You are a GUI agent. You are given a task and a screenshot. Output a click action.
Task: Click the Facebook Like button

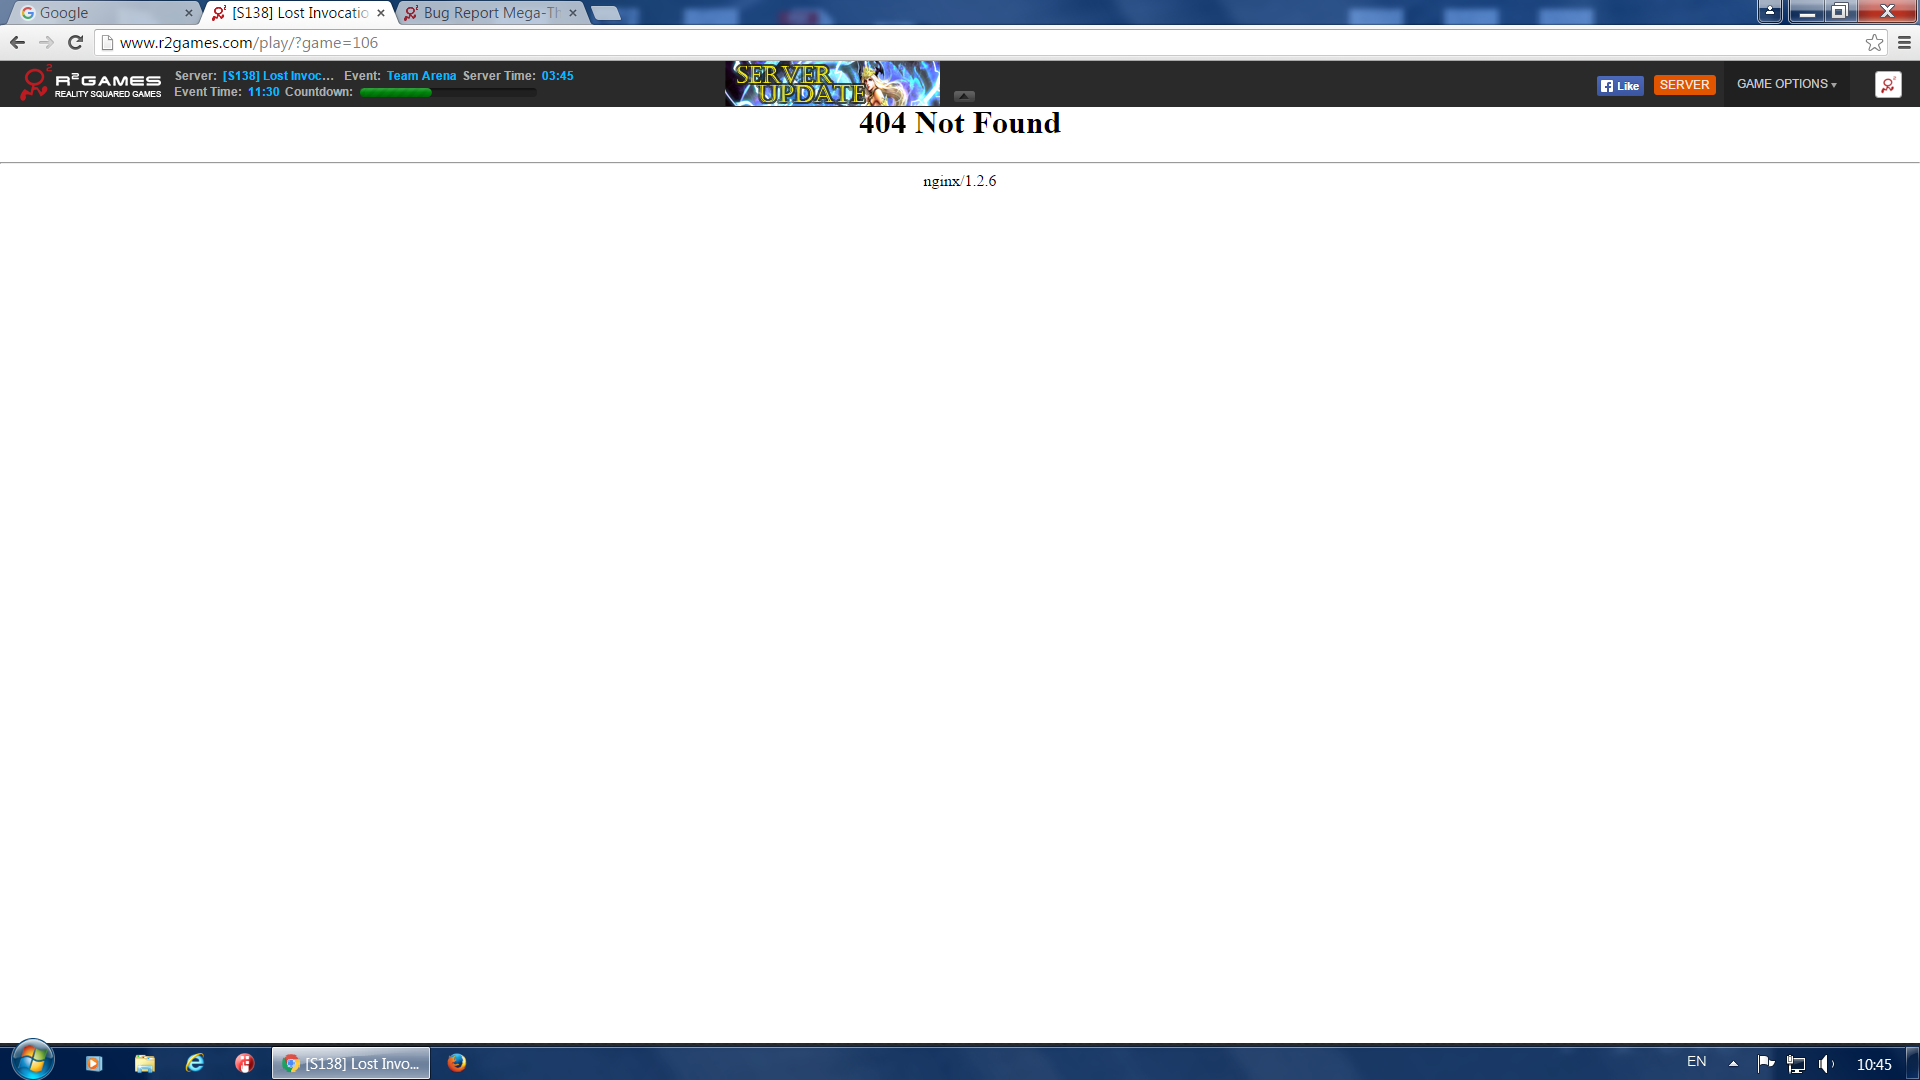click(1619, 86)
